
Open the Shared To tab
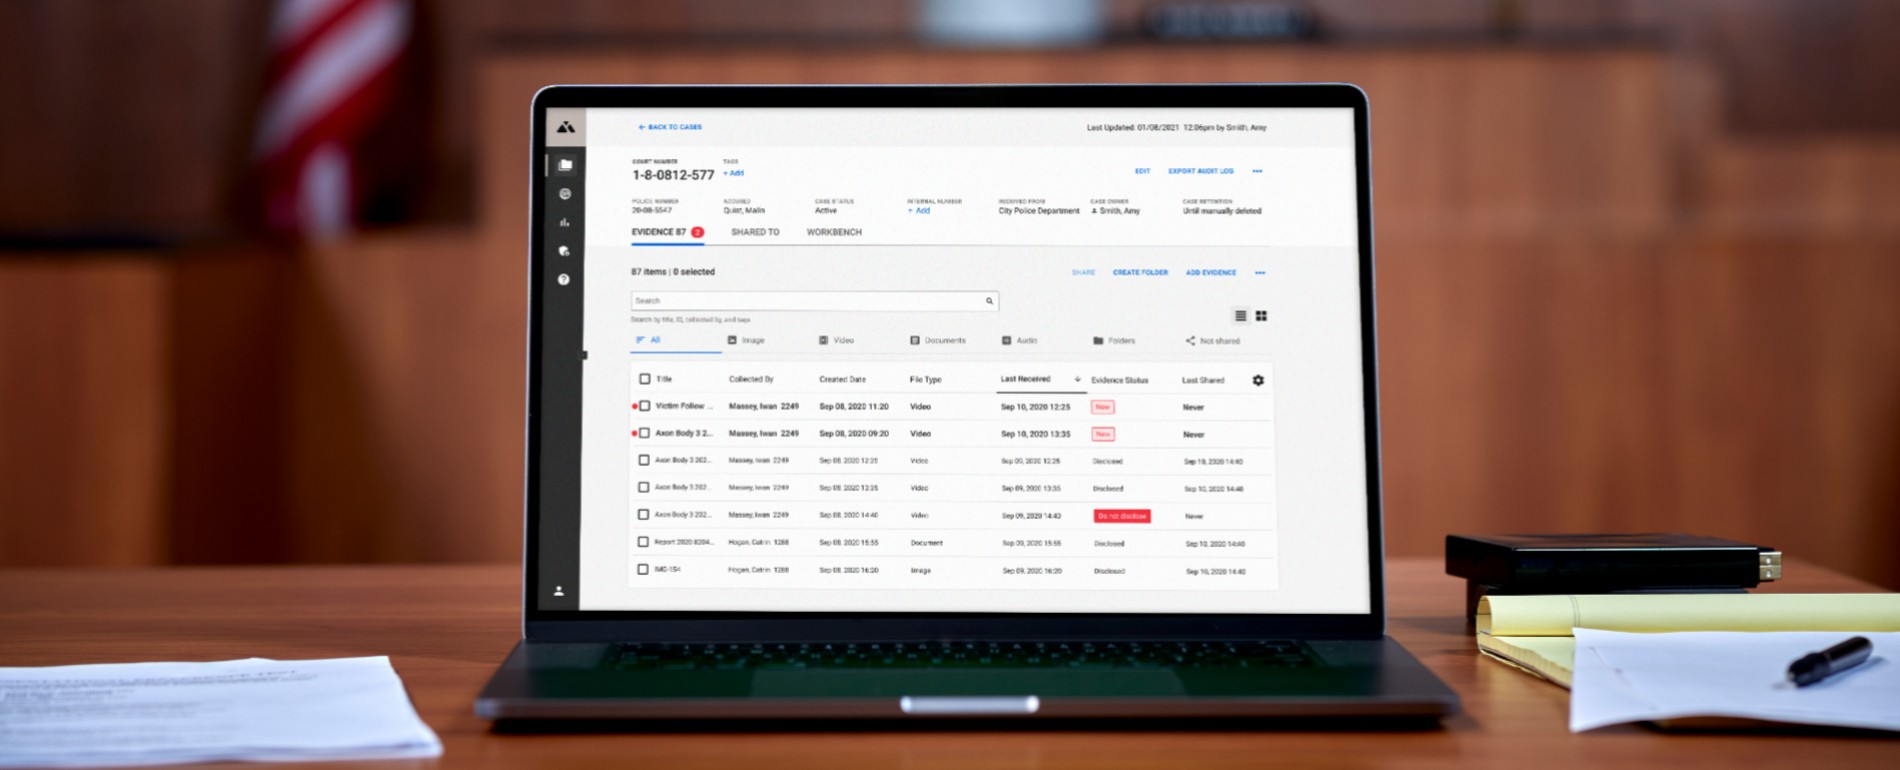pos(755,232)
